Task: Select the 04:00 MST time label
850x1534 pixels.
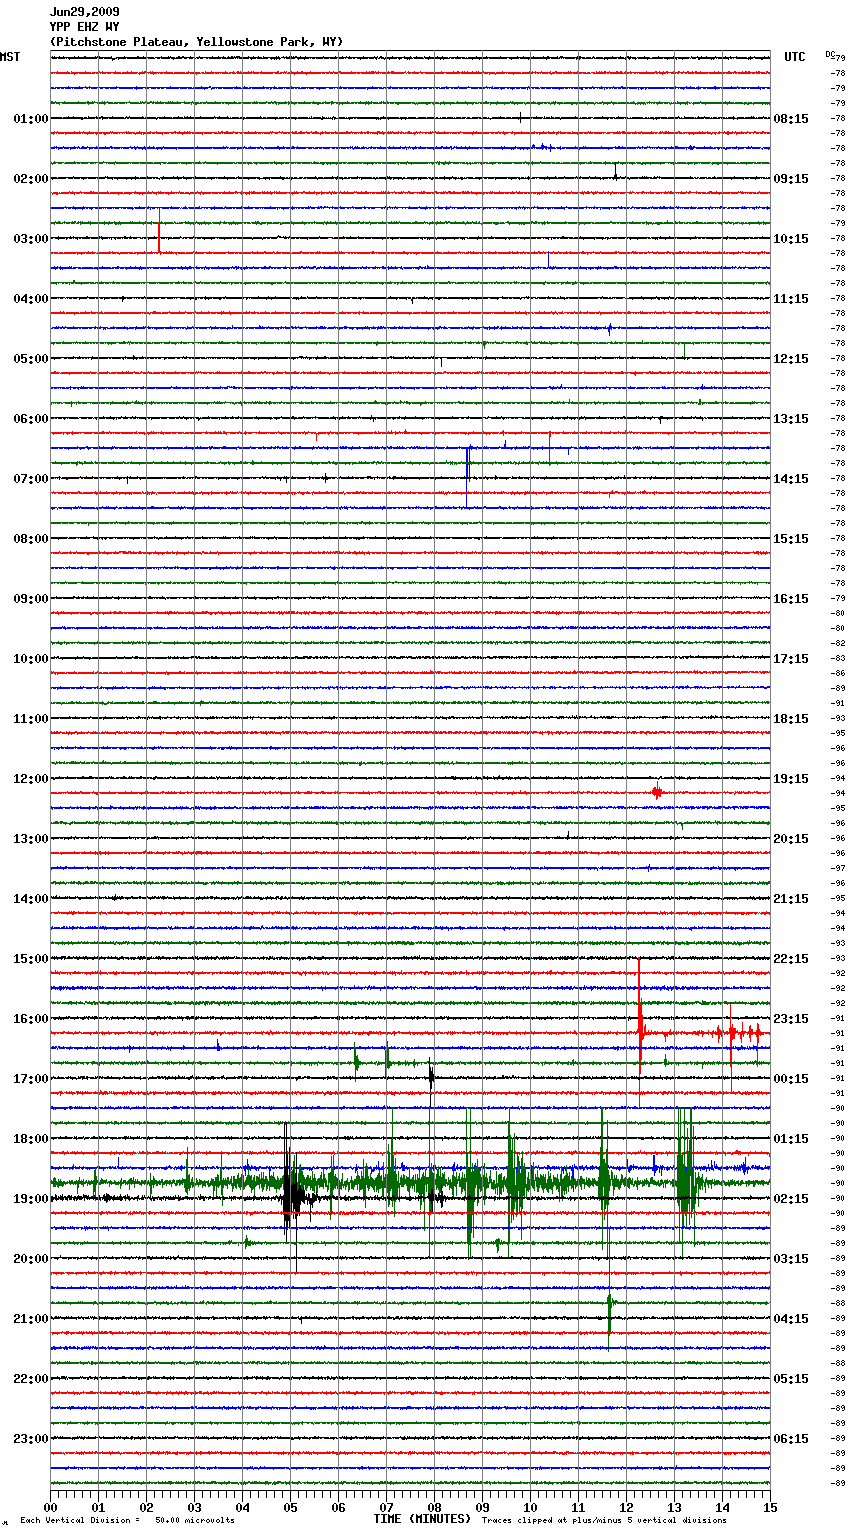Action: (x=31, y=299)
